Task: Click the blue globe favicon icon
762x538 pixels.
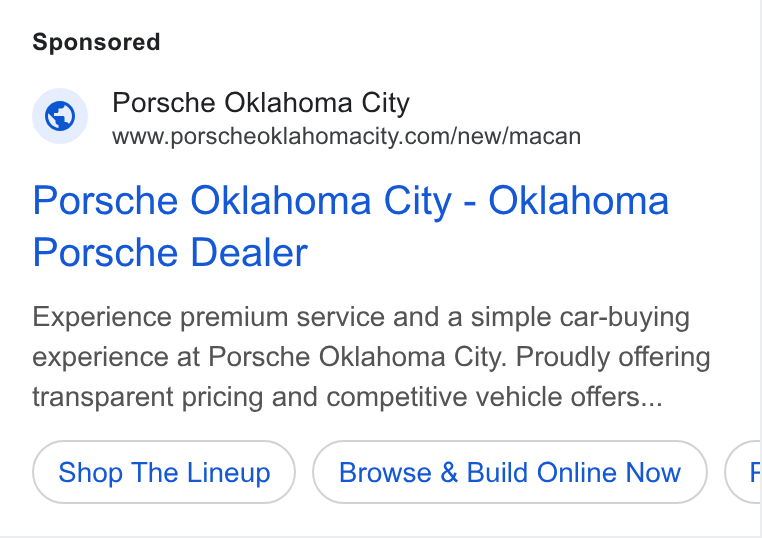Action: [60, 116]
